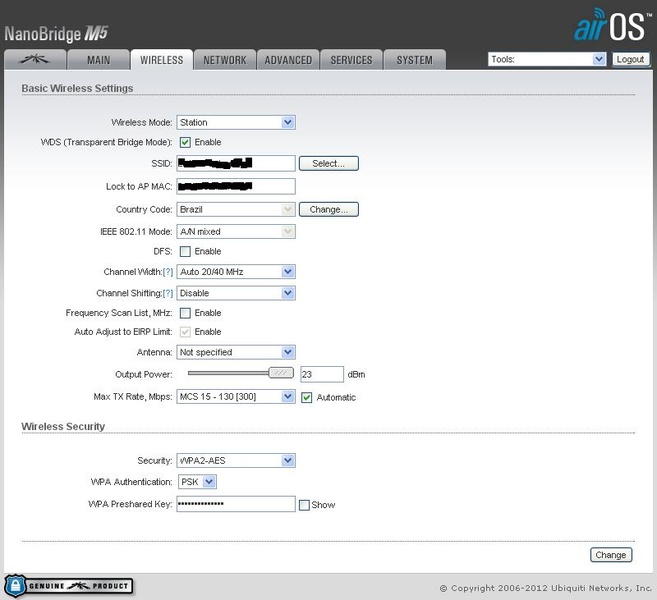The image size is (657, 600).
Task: Click the Output Power slider handle
Action: coord(281,373)
